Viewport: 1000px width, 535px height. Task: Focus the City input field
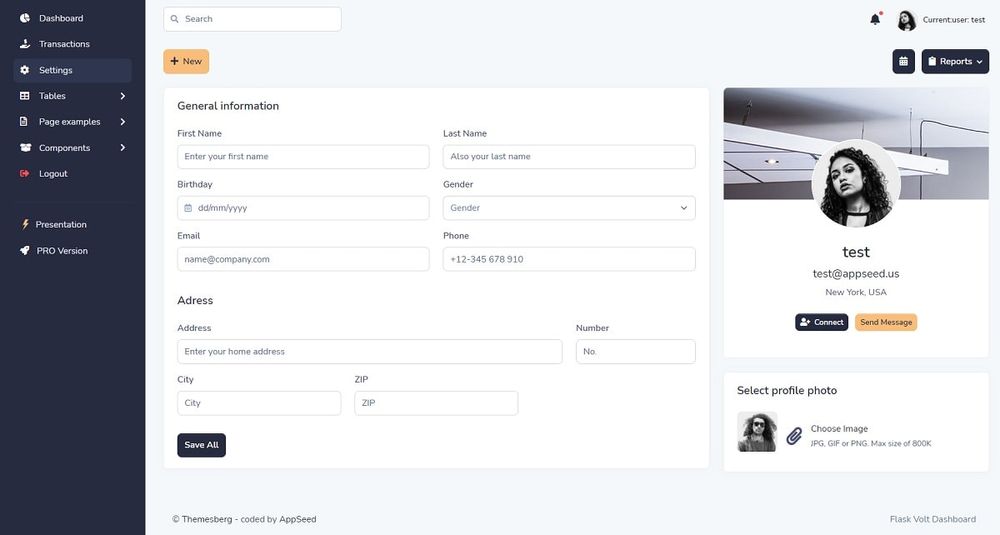[x=259, y=403]
